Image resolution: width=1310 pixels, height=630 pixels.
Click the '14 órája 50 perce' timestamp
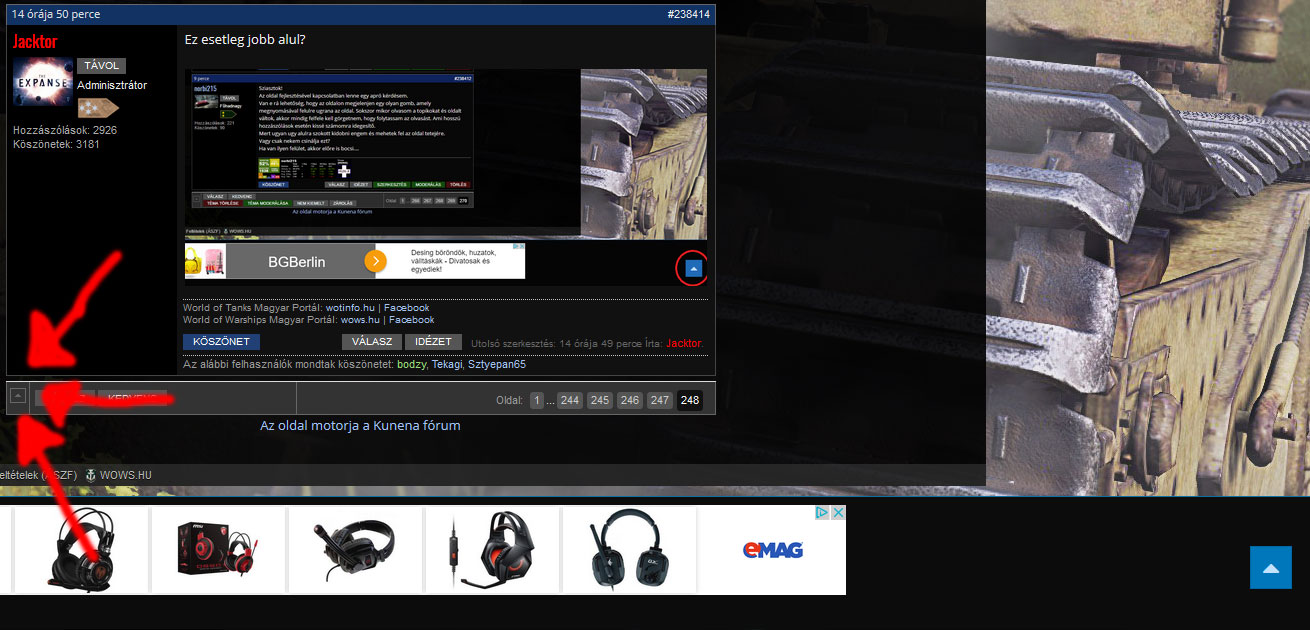coord(54,15)
